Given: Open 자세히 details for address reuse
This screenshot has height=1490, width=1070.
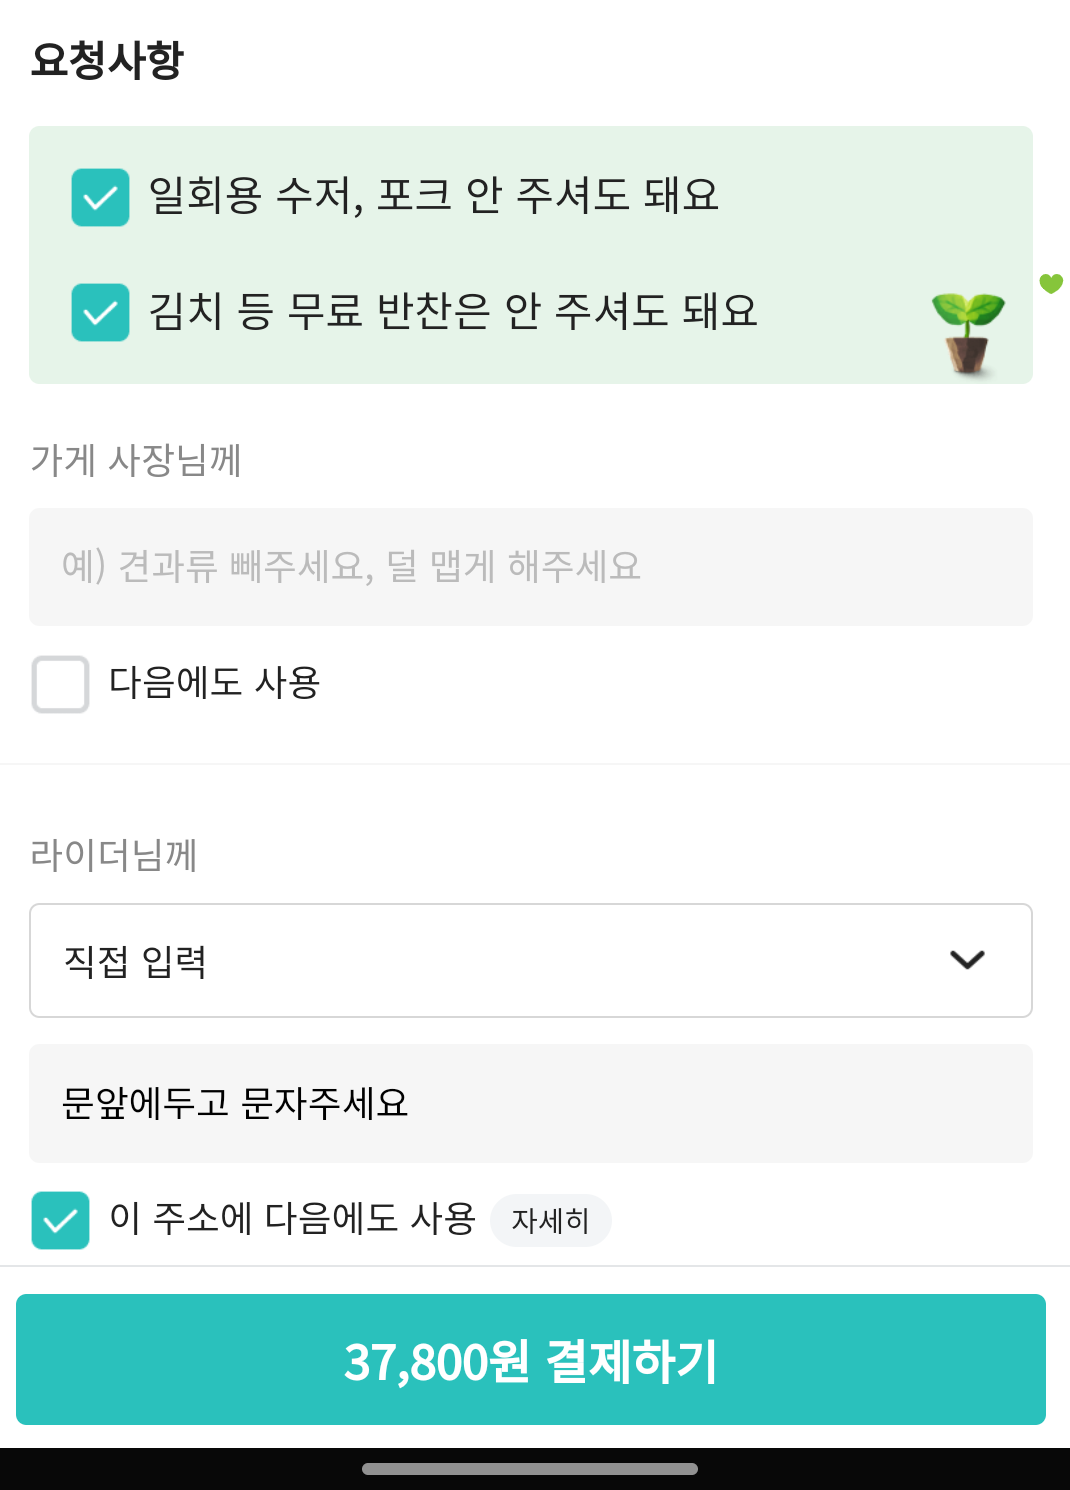Looking at the screenshot, I should [550, 1220].
